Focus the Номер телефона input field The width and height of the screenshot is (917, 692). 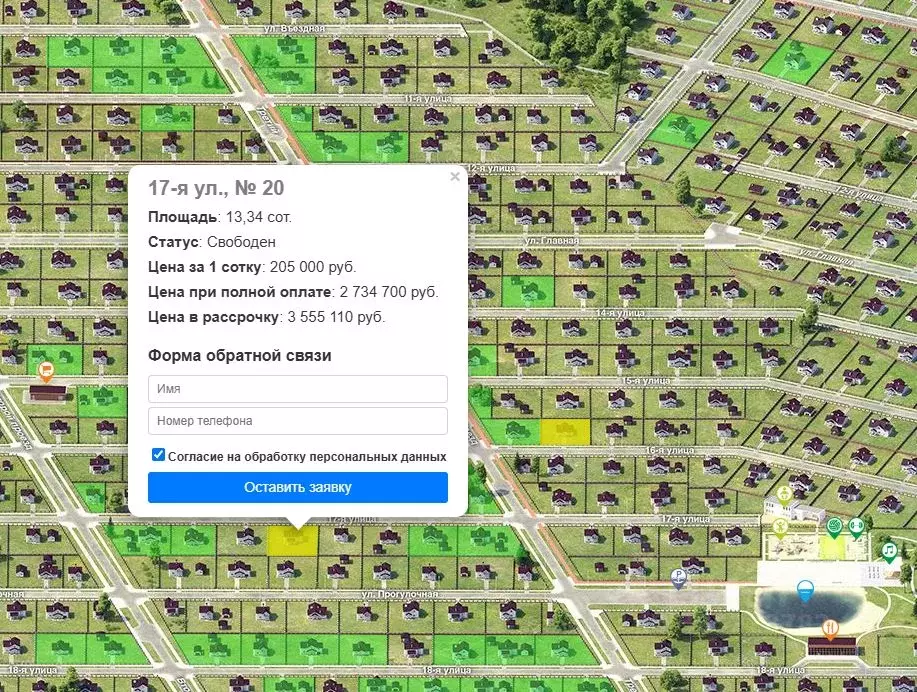(298, 421)
